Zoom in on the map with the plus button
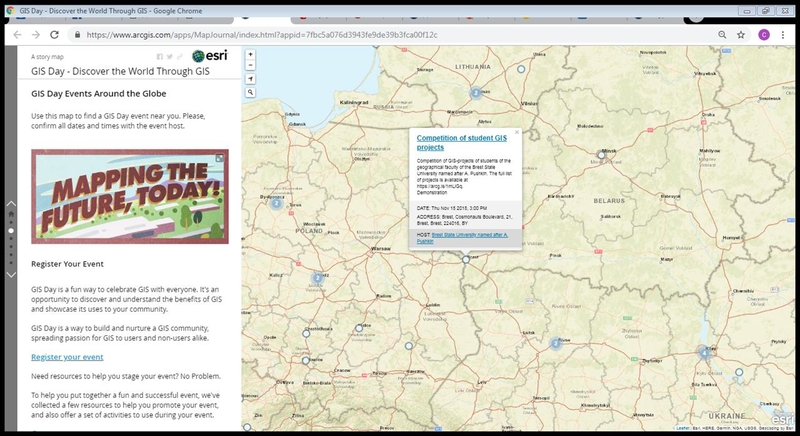 [250, 55]
